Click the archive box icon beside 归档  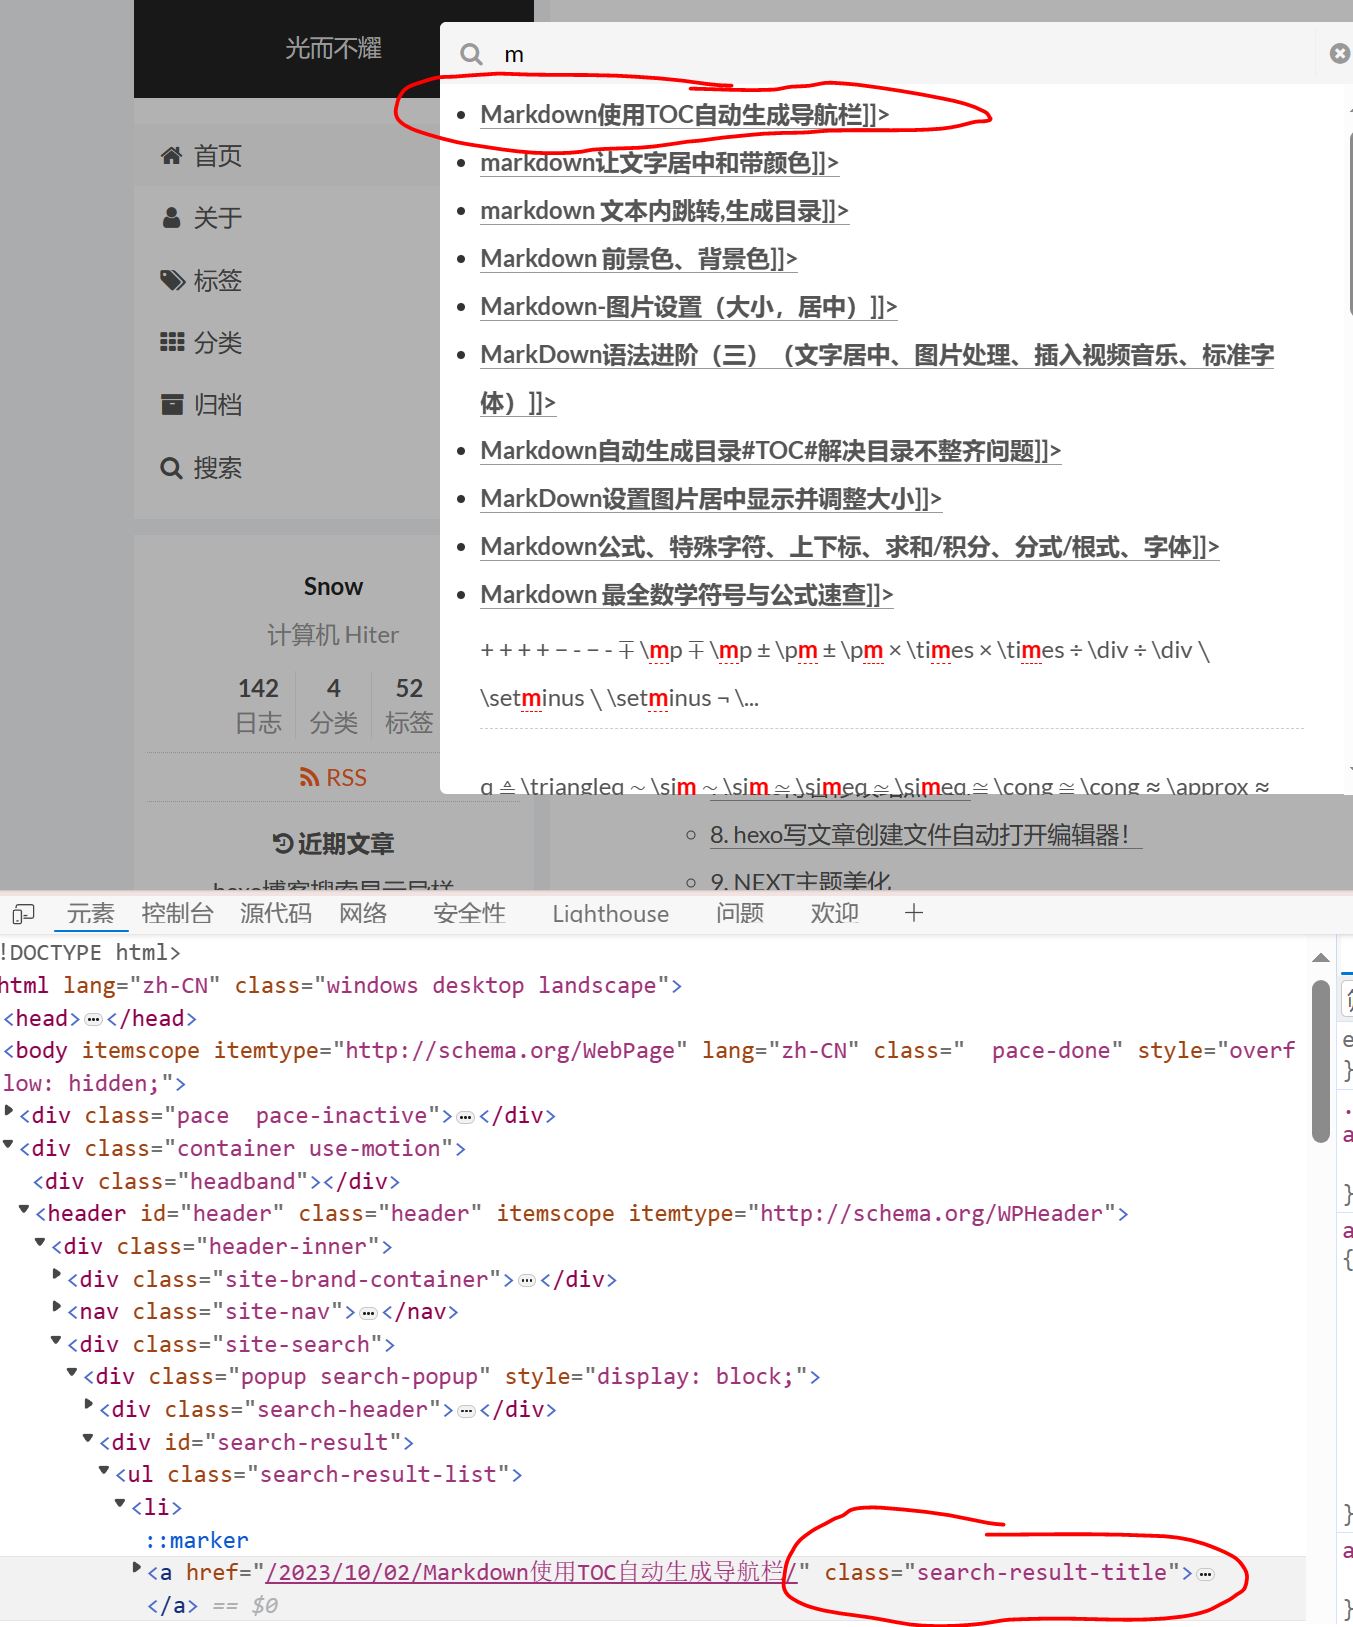(172, 404)
